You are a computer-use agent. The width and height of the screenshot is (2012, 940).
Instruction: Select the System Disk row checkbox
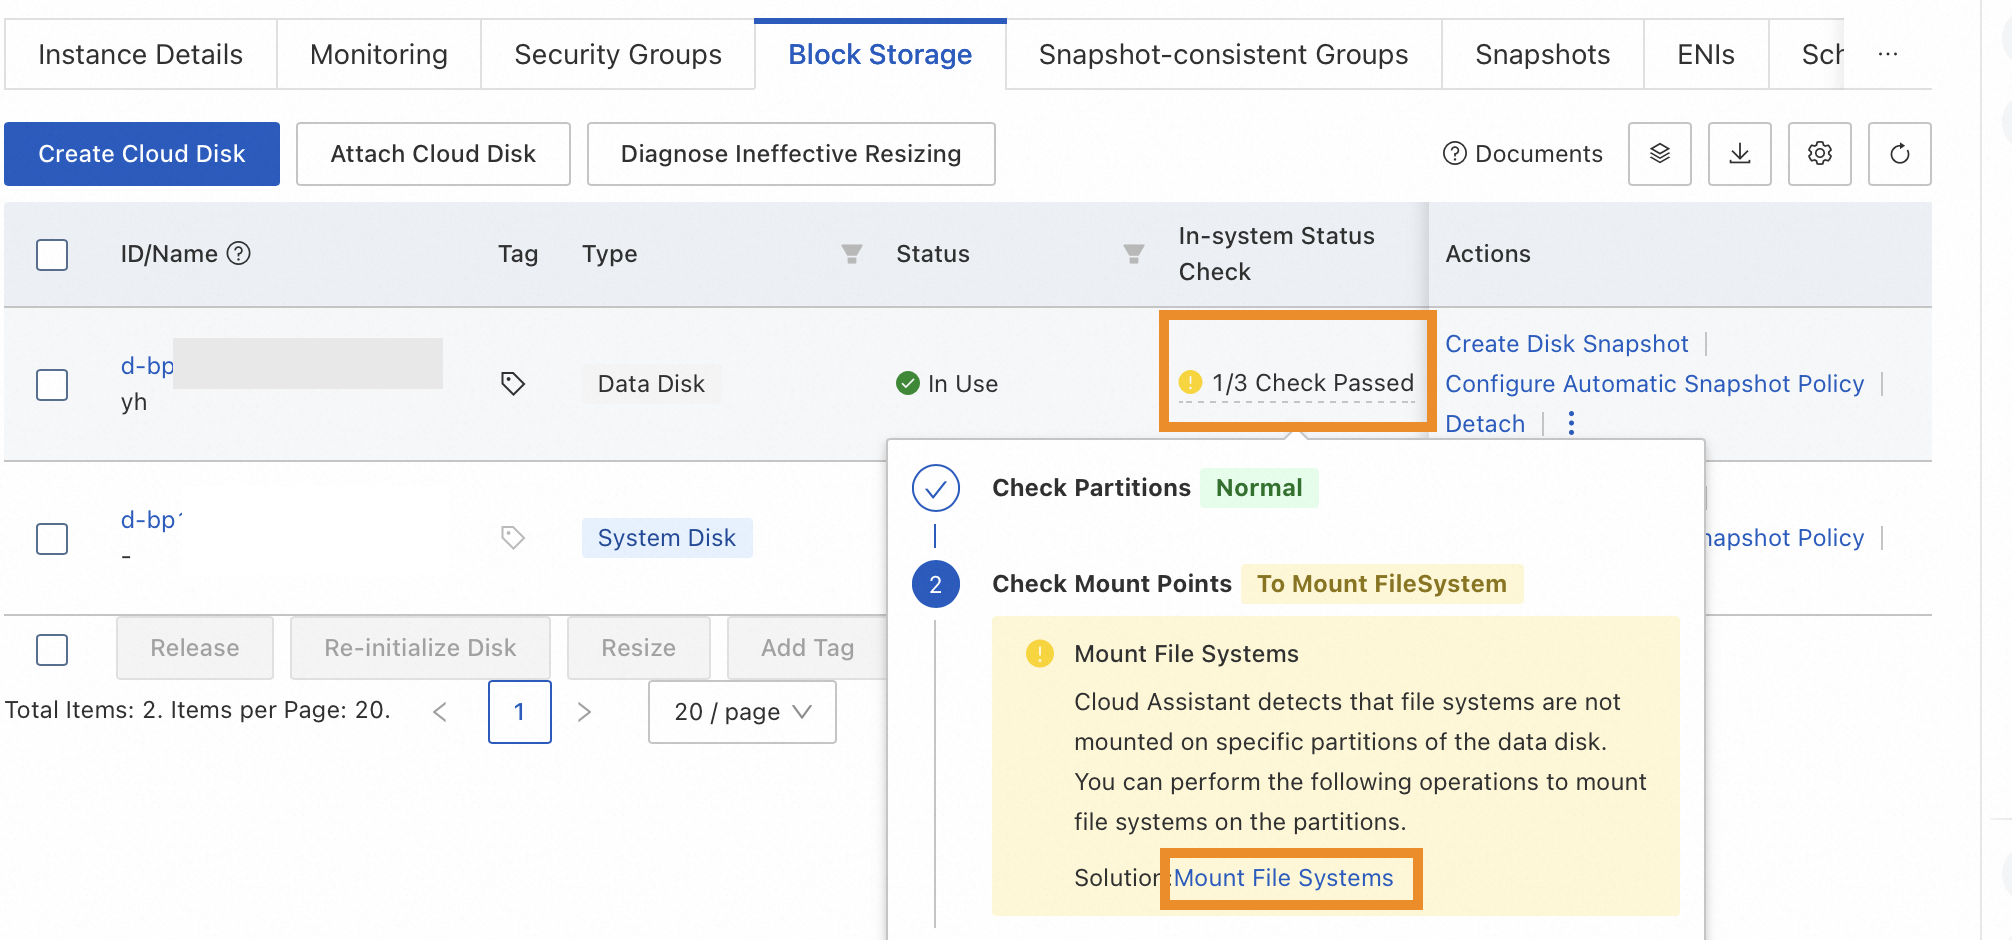tap(52, 539)
